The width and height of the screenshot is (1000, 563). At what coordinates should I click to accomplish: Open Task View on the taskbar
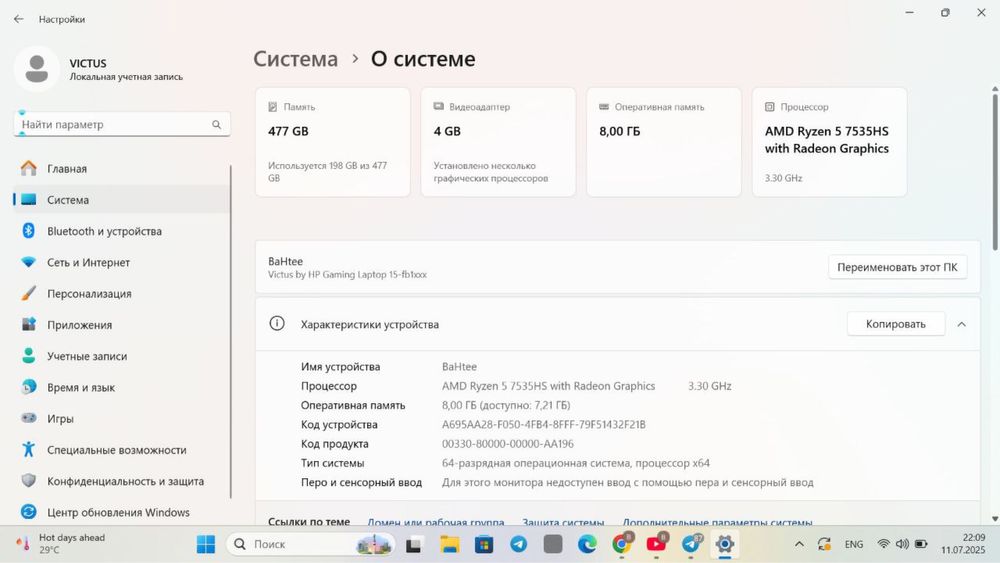(414, 545)
